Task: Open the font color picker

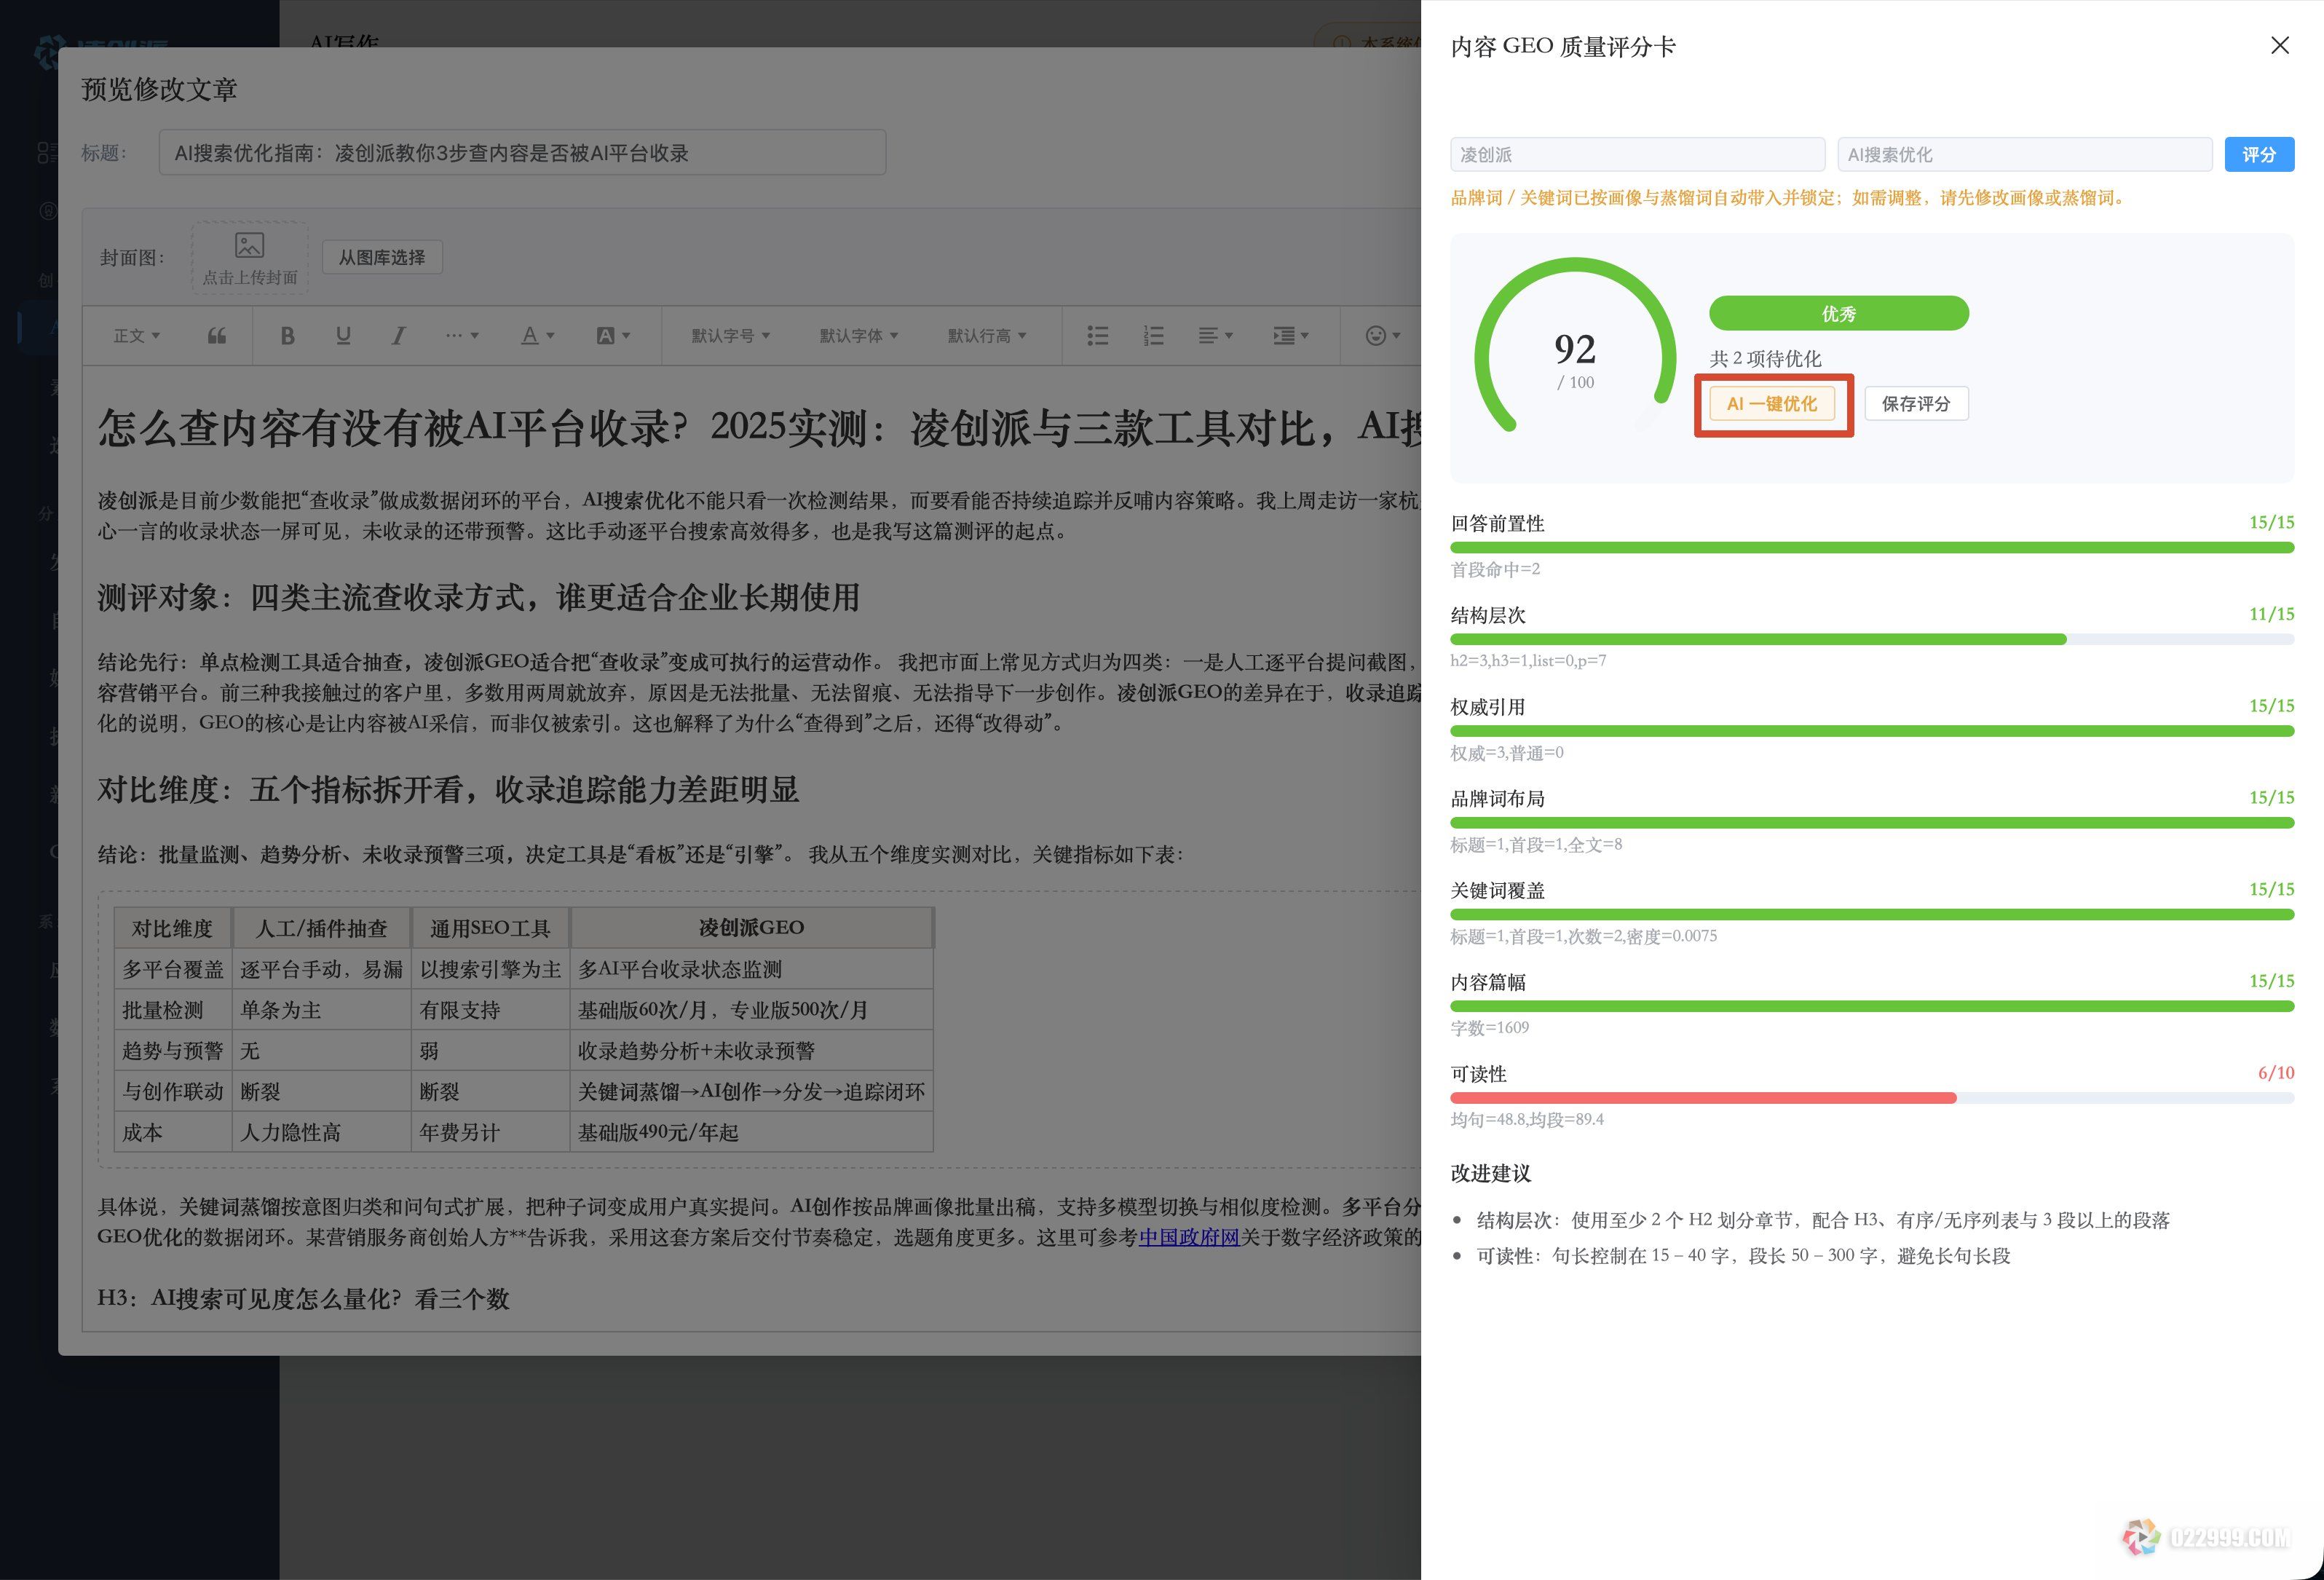Action: click(537, 336)
